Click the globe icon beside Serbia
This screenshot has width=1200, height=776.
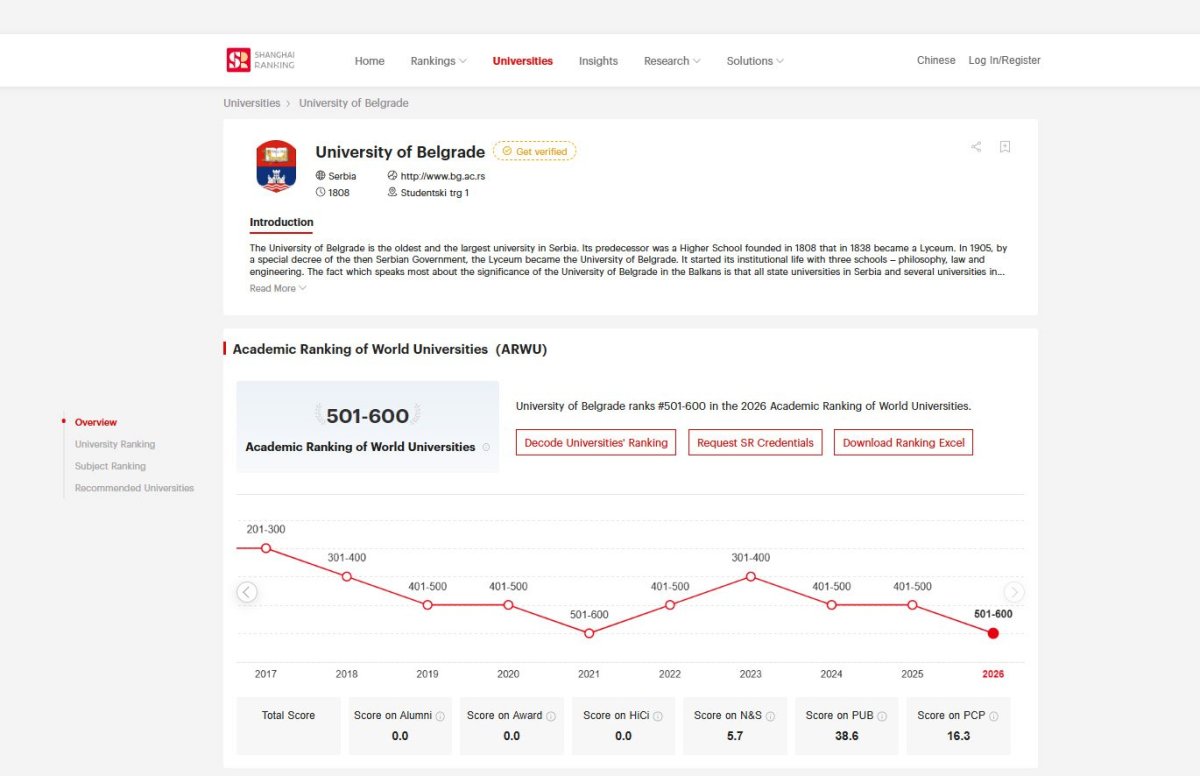click(x=321, y=176)
